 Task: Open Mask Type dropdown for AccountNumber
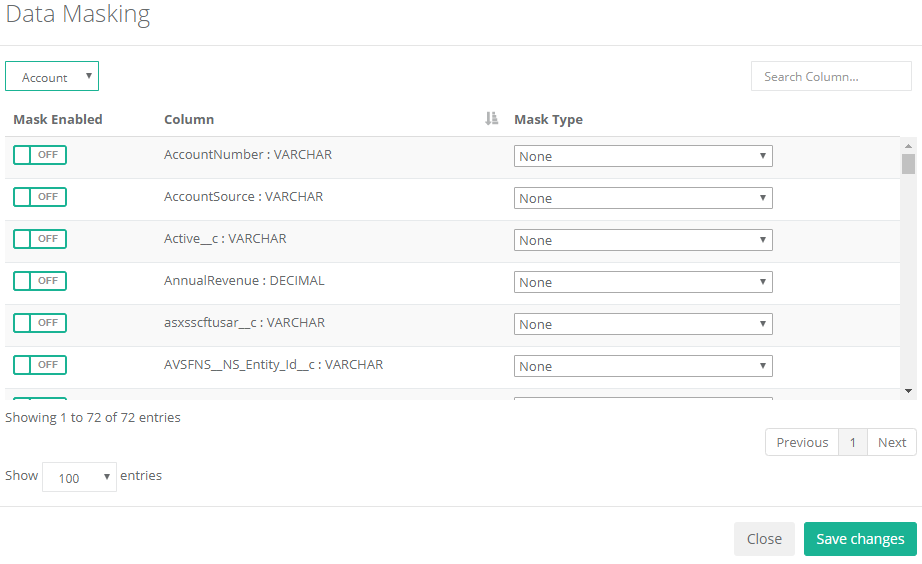click(643, 157)
